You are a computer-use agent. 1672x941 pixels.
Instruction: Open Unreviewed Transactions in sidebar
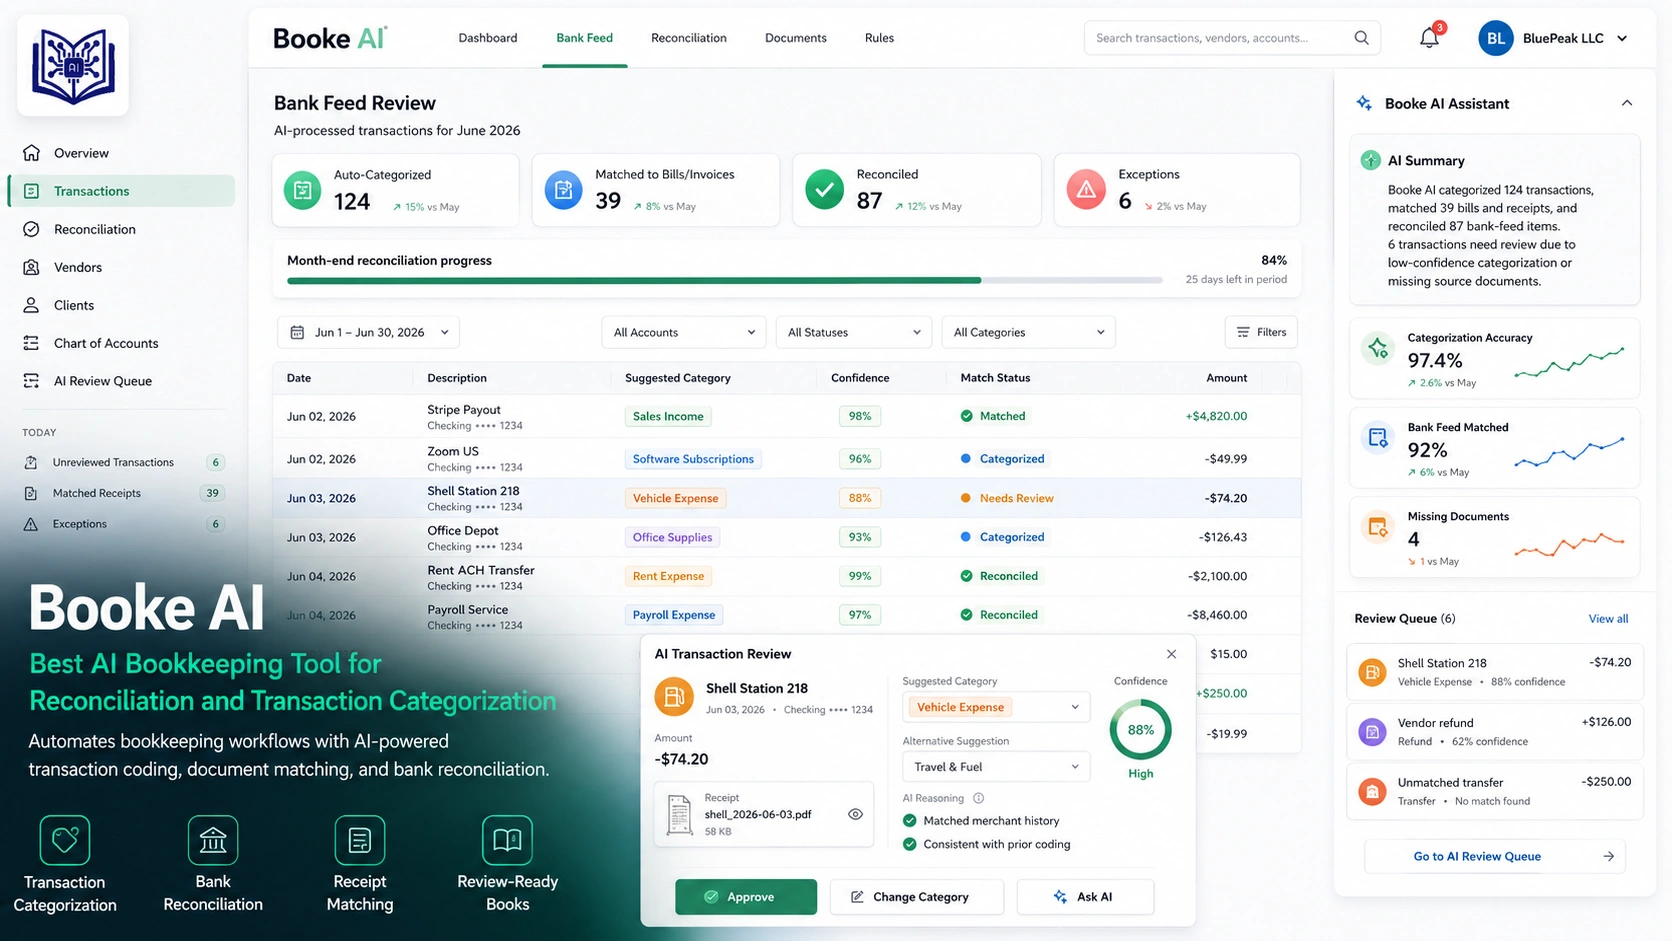(123, 462)
